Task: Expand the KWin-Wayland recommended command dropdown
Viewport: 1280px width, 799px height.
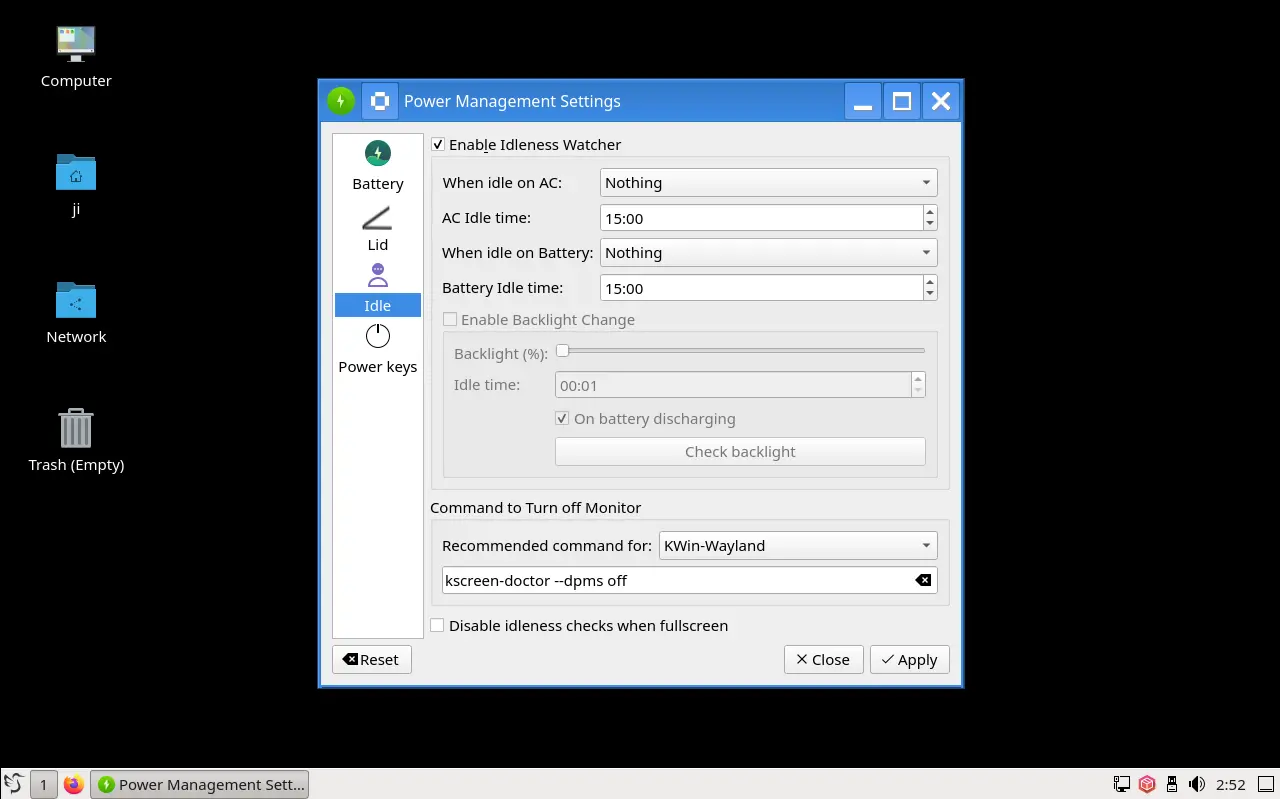Action: click(x=797, y=546)
